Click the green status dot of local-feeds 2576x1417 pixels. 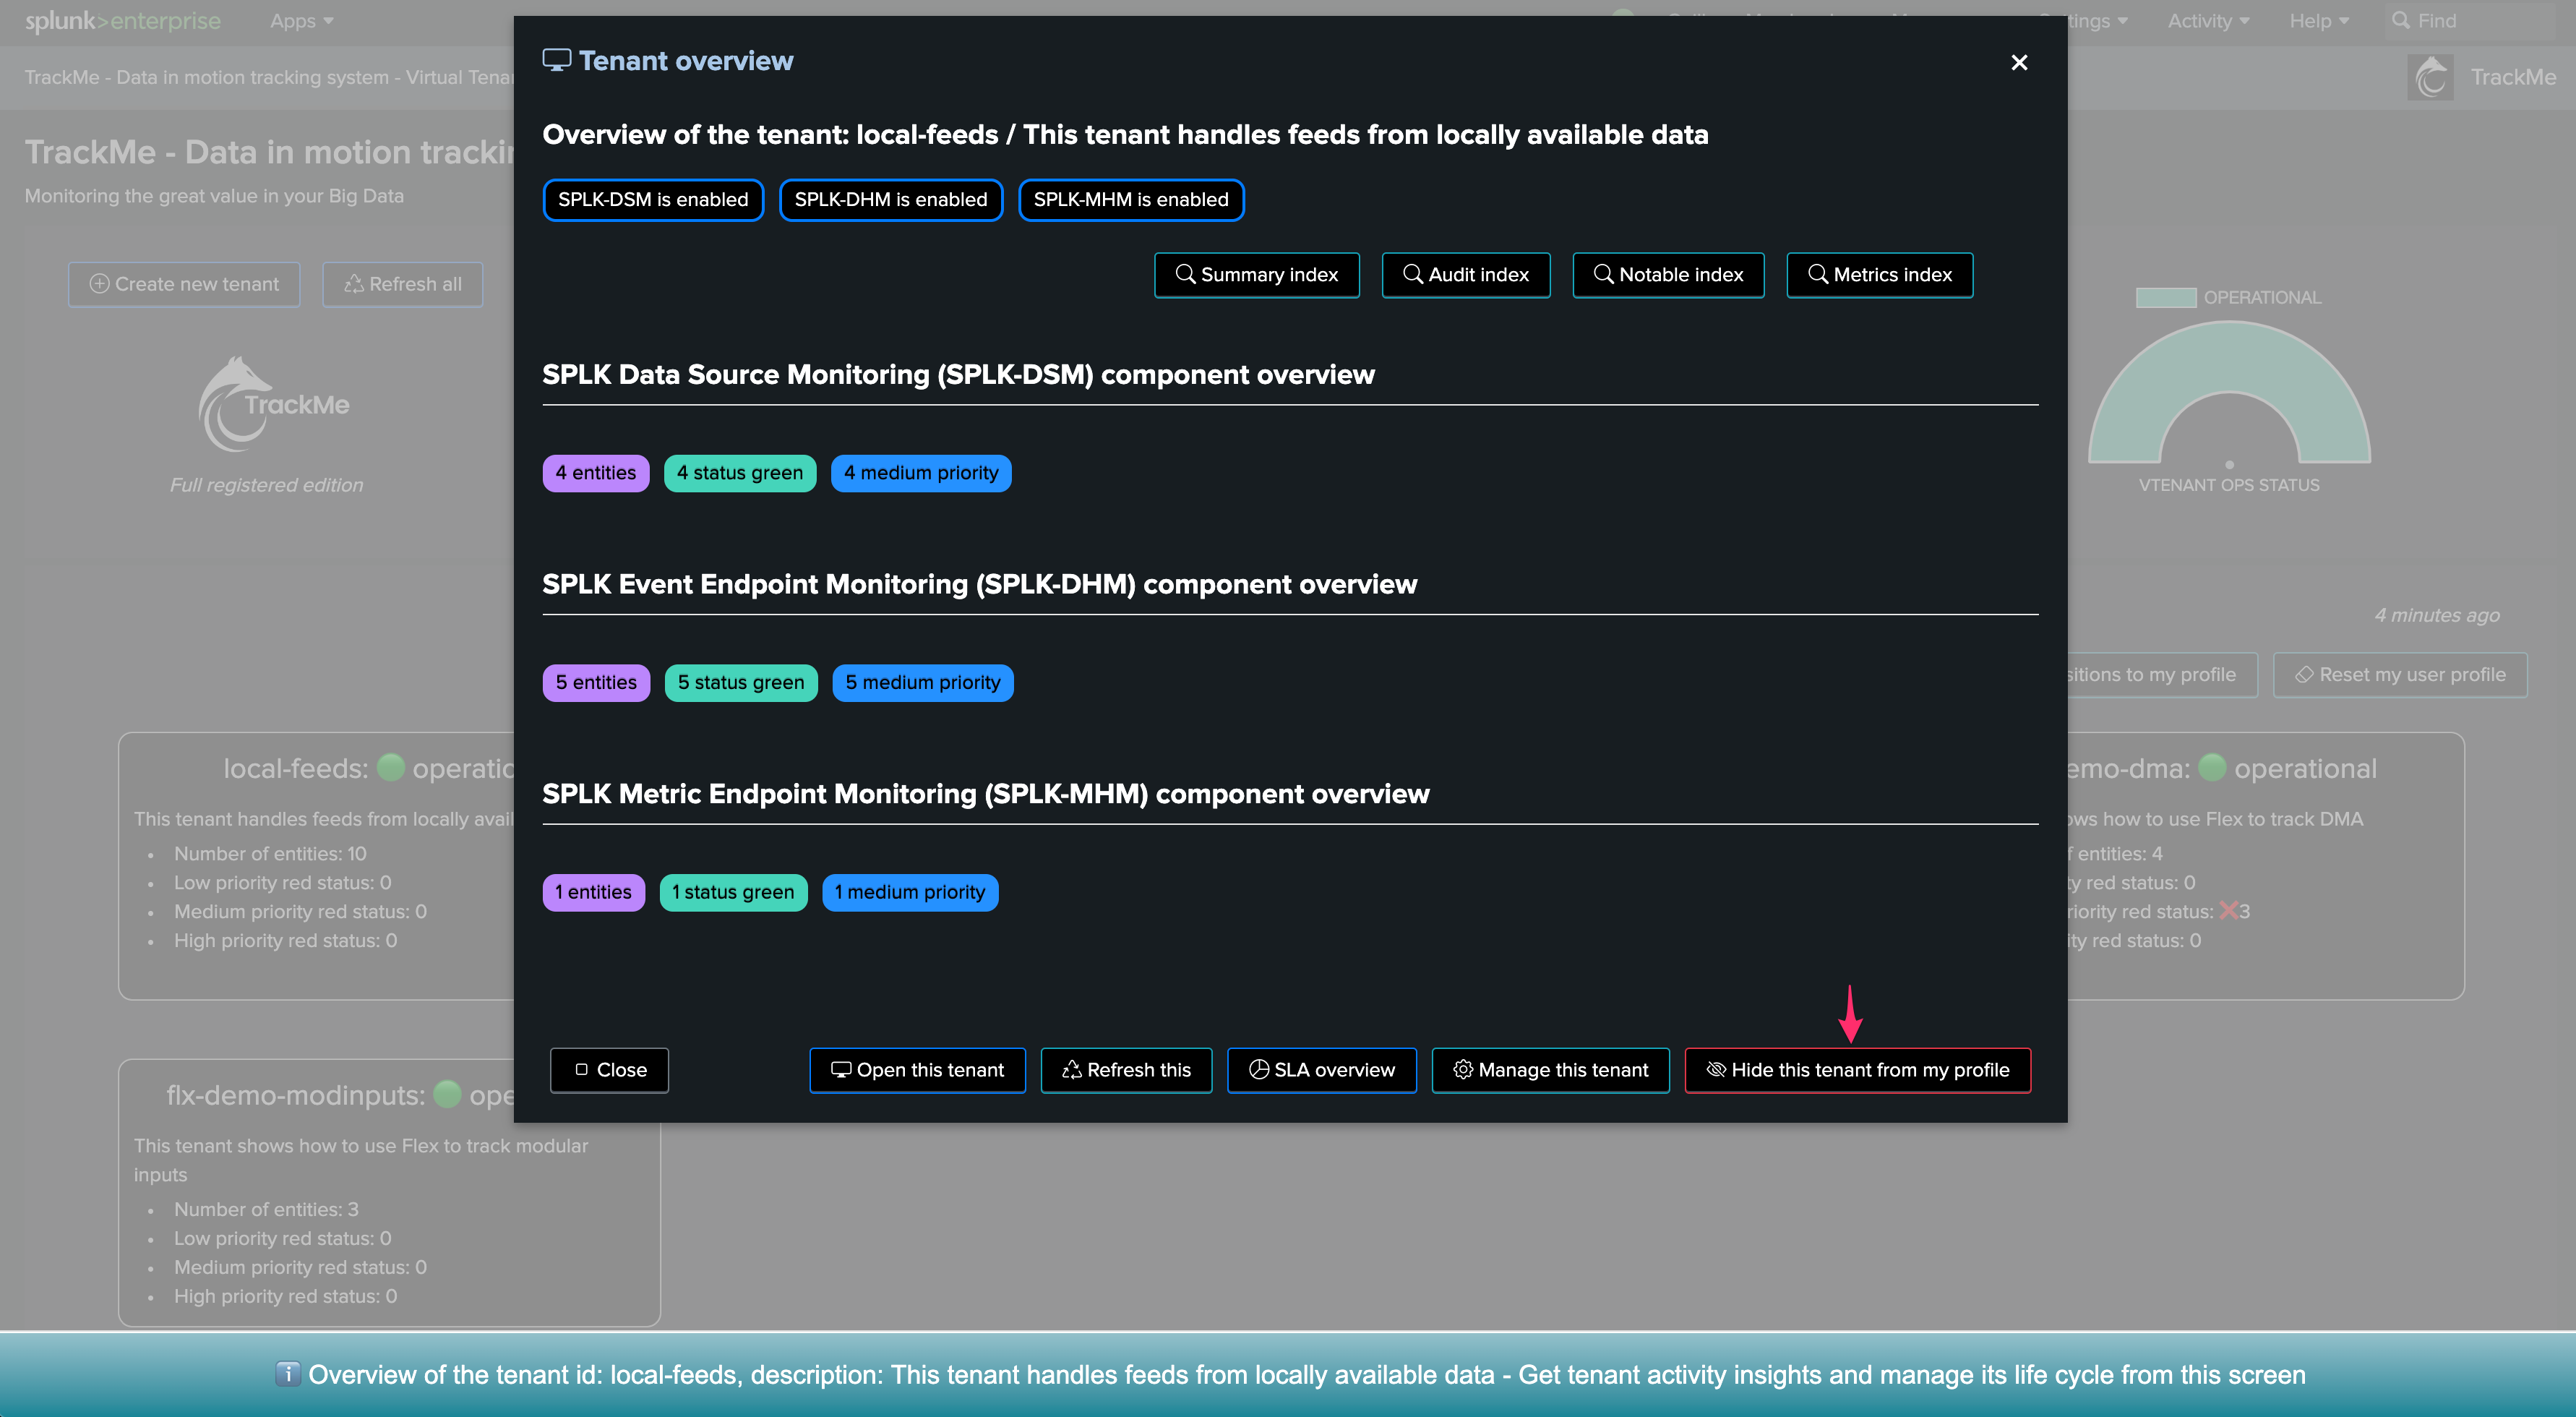click(391, 767)
